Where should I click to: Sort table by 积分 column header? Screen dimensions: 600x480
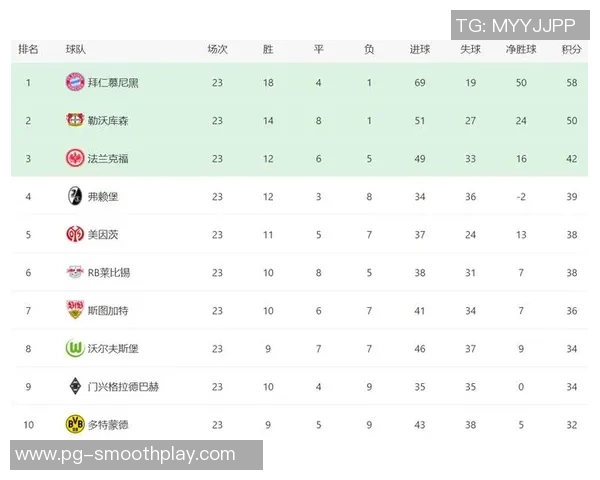click(x=572, y=48)
